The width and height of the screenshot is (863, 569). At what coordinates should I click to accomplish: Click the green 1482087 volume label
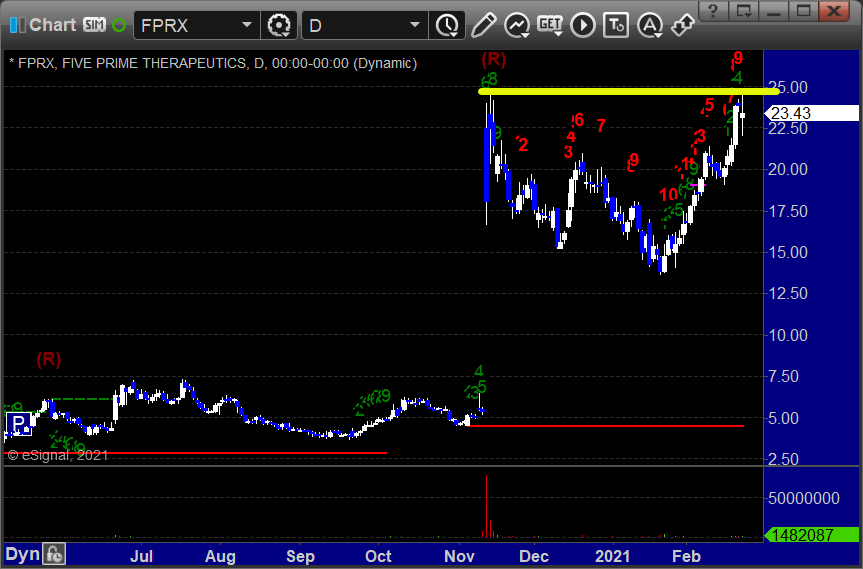tap(812, 534)
